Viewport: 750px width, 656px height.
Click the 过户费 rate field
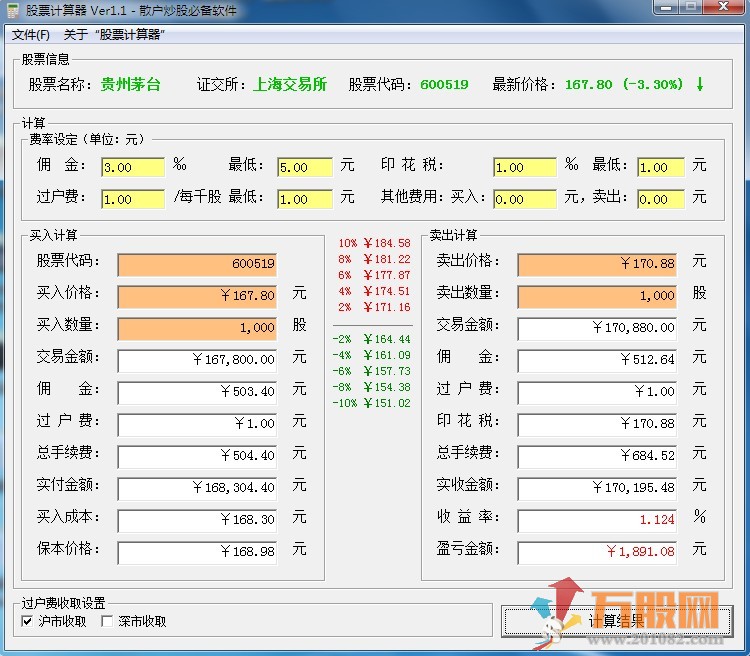coord(133,199)
